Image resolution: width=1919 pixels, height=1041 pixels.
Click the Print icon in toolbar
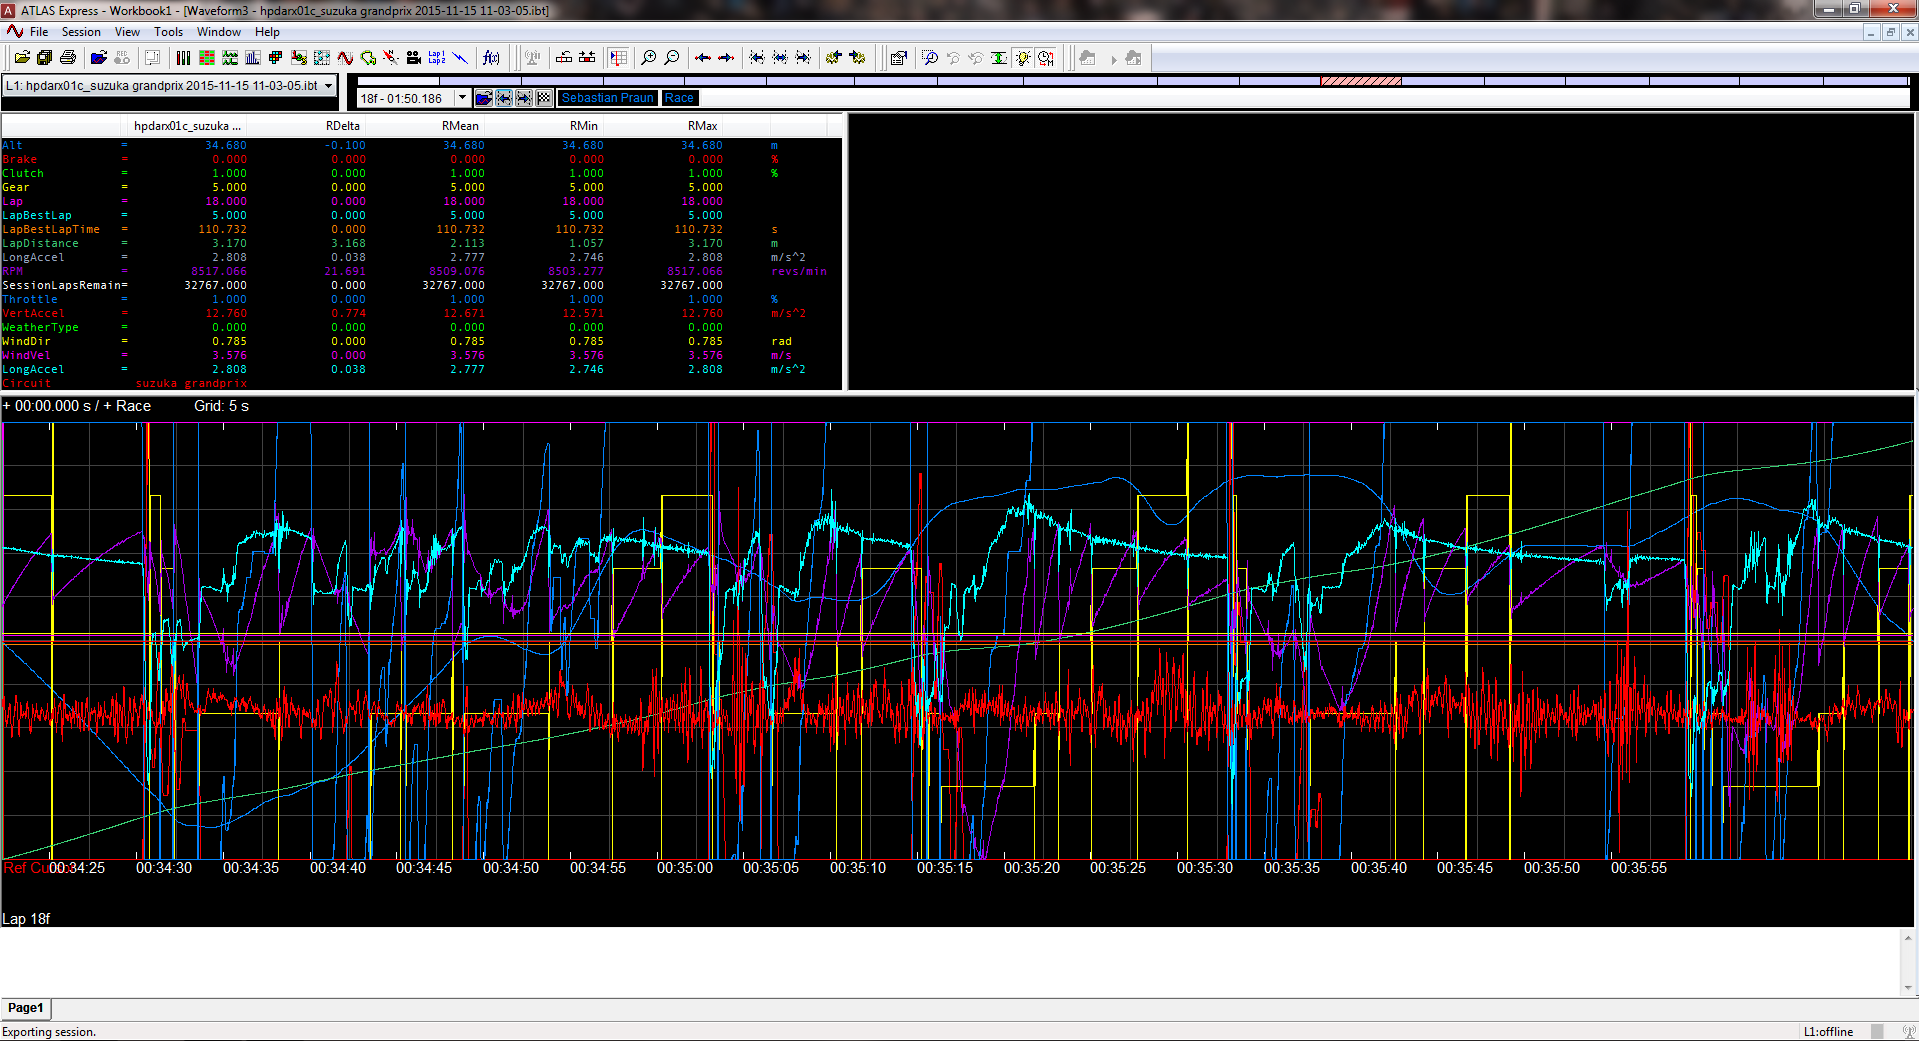(x=68, y=58)
